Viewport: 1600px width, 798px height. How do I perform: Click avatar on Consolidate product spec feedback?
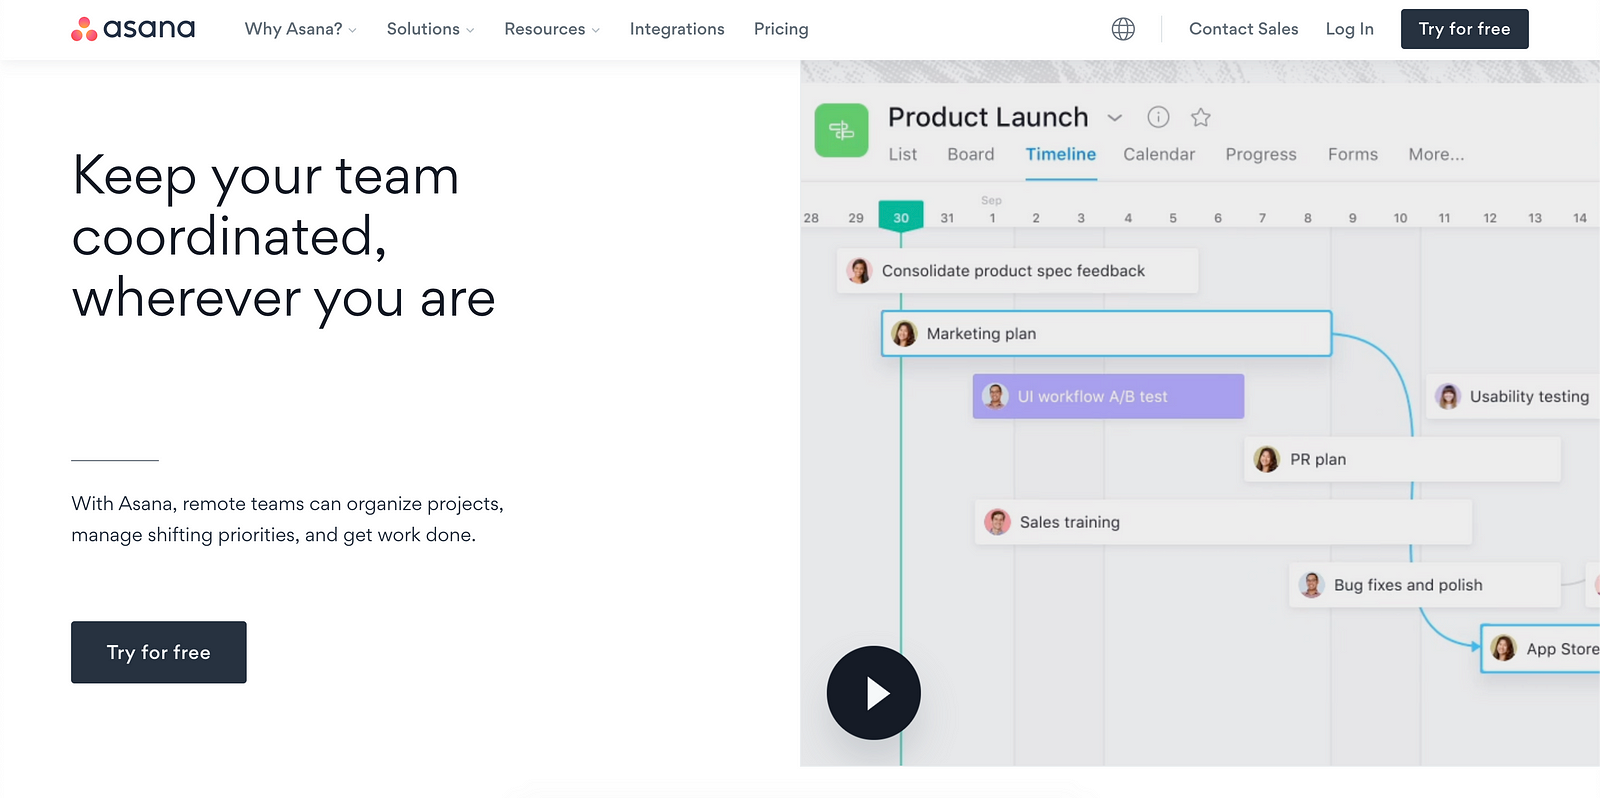tap(859, 271)
